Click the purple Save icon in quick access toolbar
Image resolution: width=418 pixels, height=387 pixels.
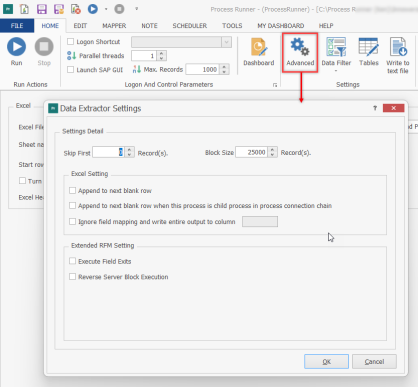pyautogui.click(x=42, y=9)
